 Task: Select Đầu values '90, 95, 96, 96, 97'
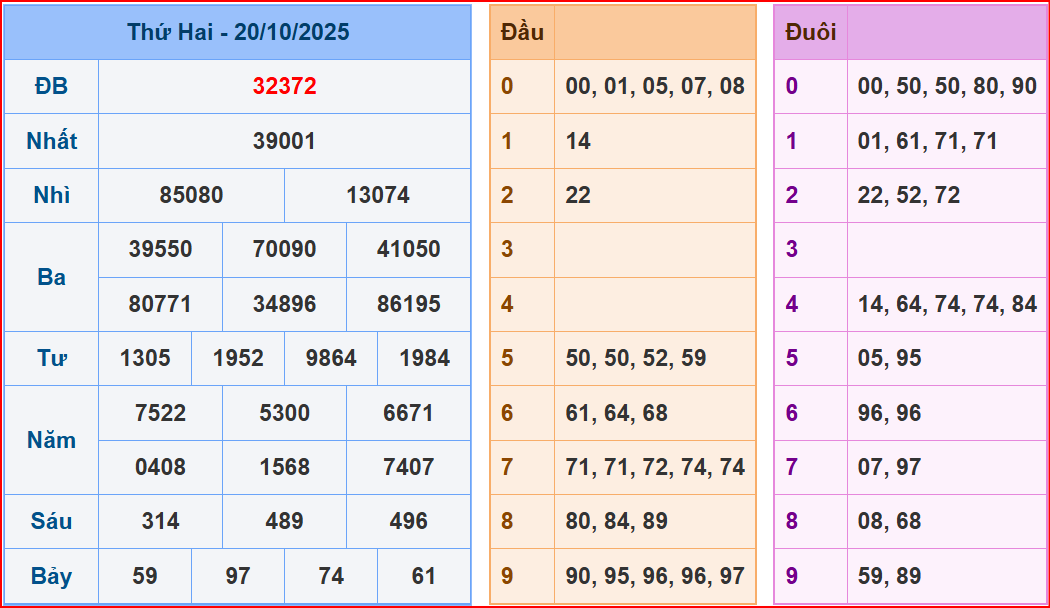point(655,577)
